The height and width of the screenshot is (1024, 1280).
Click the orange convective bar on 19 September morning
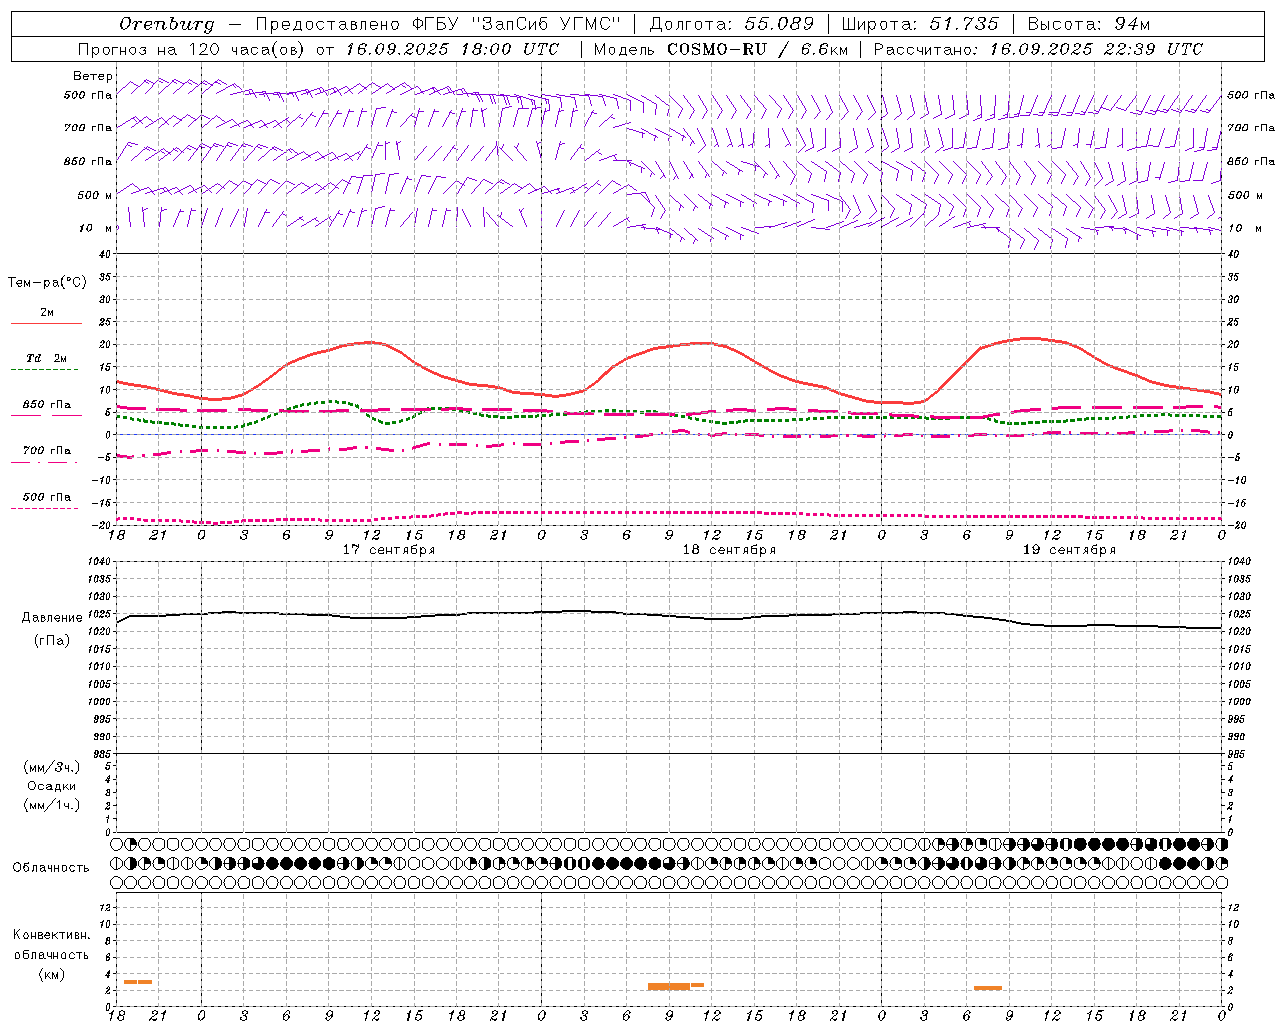tap(988, 988)
